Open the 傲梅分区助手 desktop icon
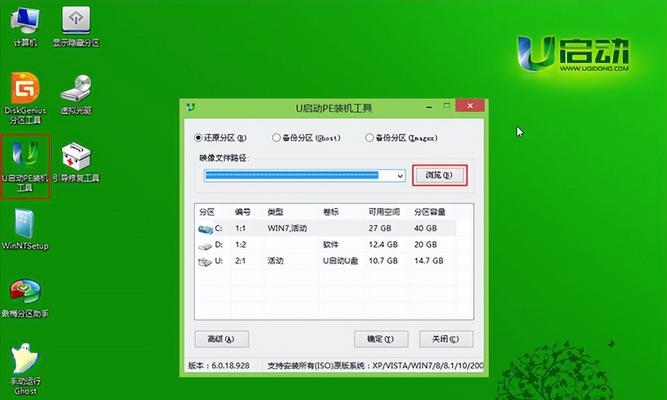 pos(25,298)
